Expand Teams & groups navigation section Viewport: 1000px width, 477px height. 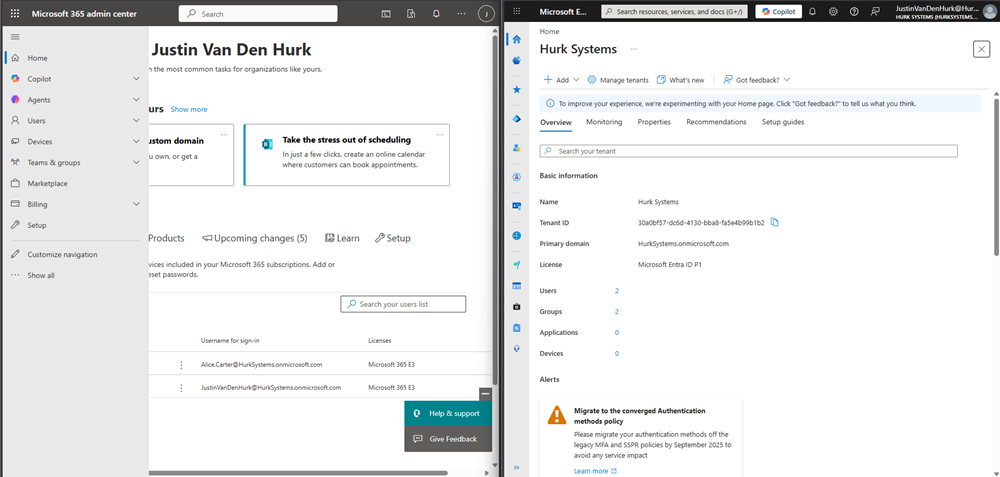click(x=136, y=163)
